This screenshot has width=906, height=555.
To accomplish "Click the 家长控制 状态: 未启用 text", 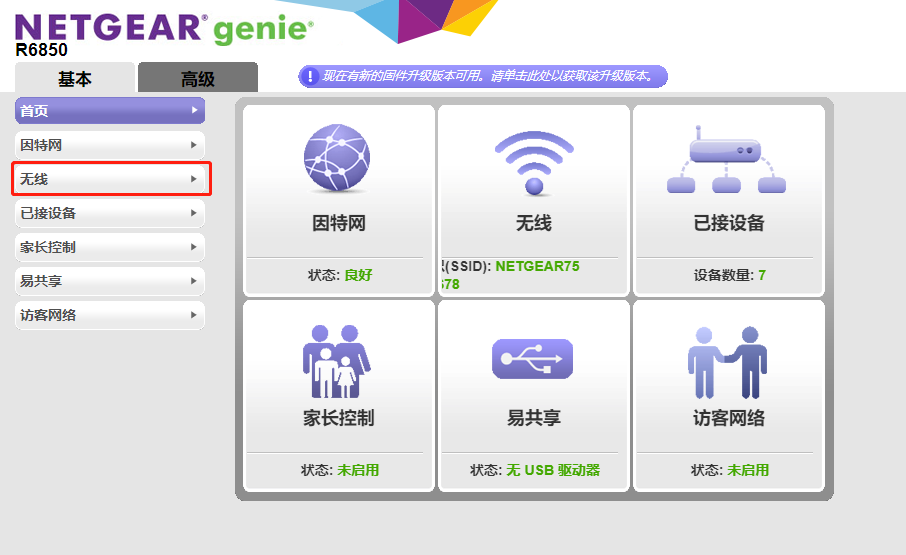I will tap(340, 470).
